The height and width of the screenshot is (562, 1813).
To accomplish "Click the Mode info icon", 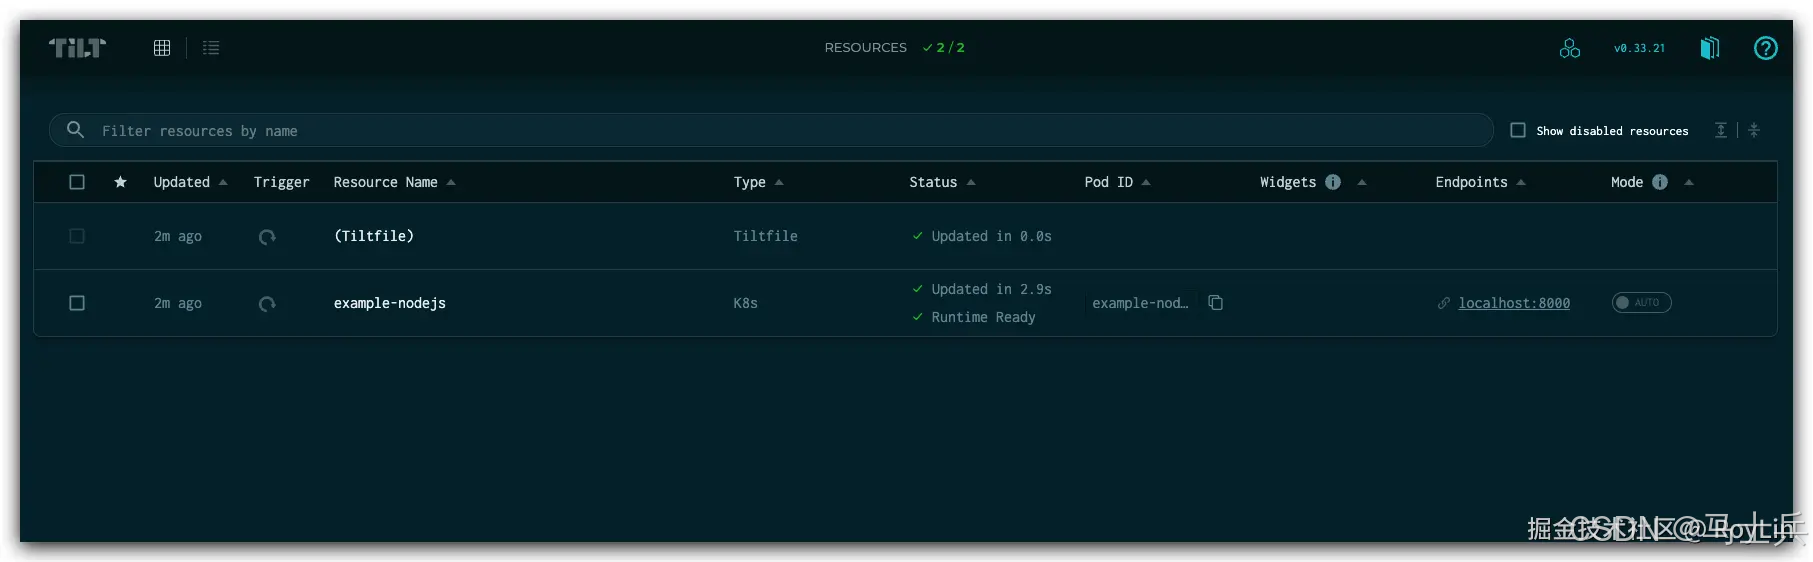I will [x=1660, y=182].
